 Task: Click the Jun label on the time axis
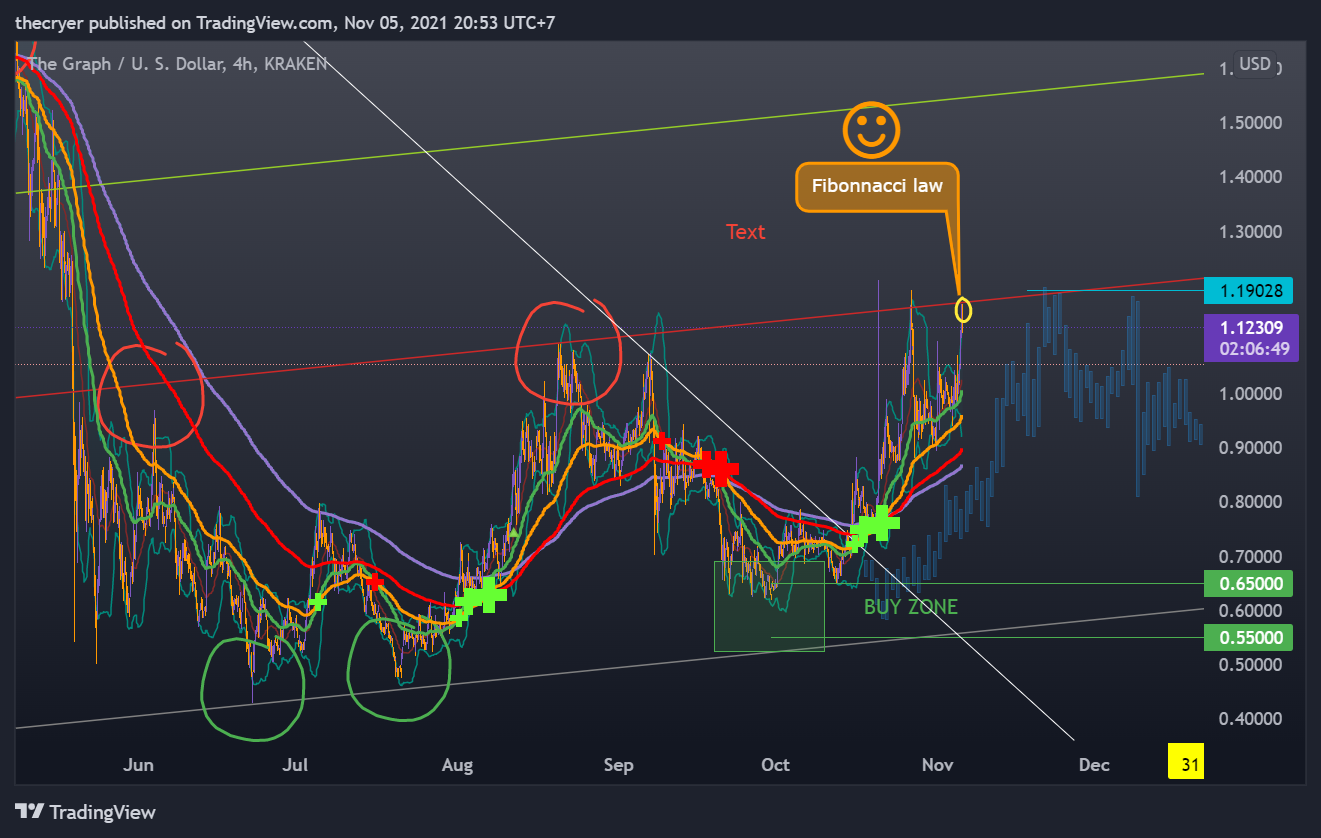pyautogui.click(x=138, y=765)
